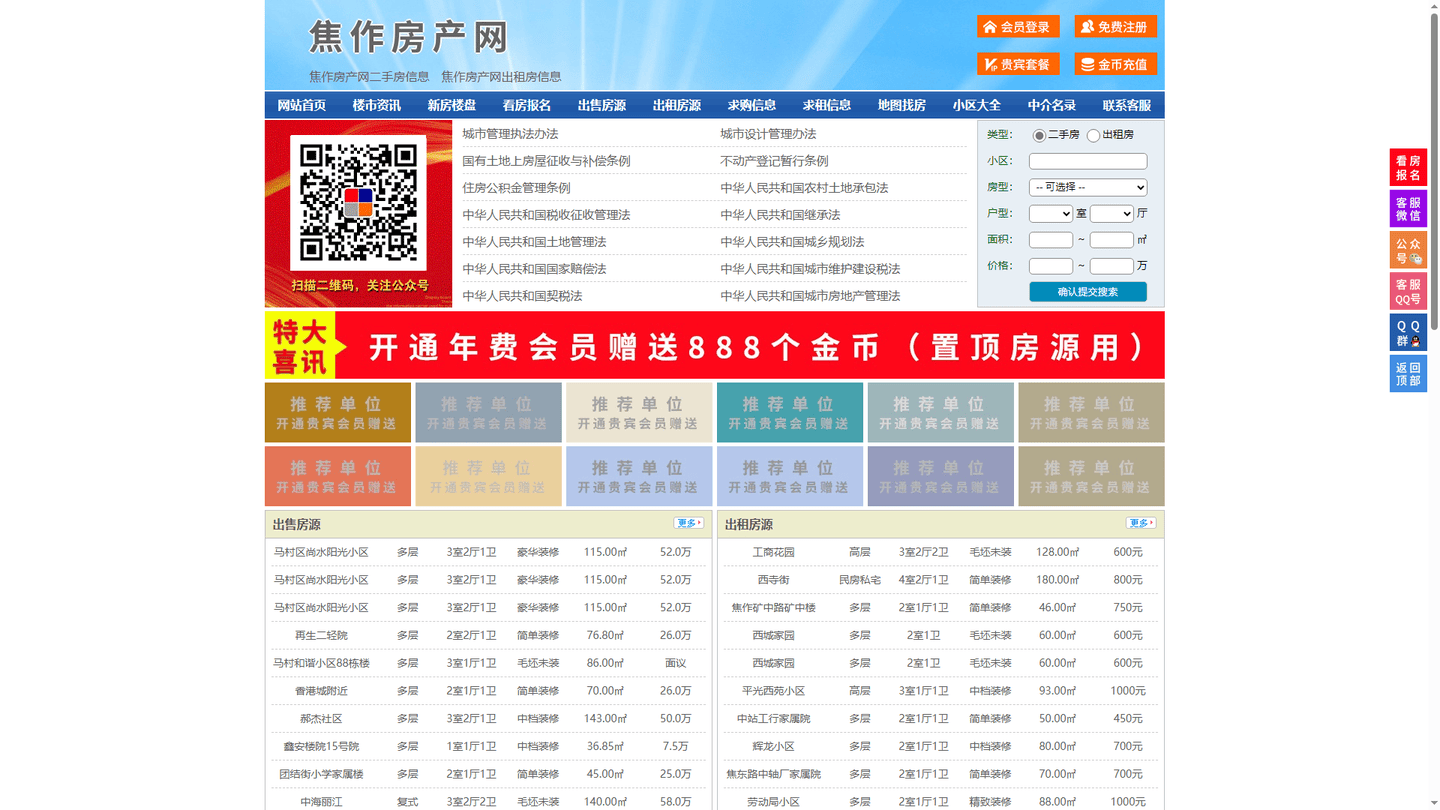Open the 郝杰社区 sale listing
The width and height of the screenshot is (1440, 810).
[x=321, y=719]
